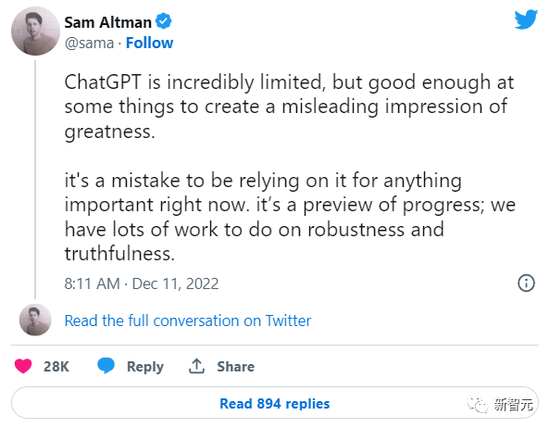The width and height of the screenshot is (550, 428).
Task: Click the 28K likes count
Action: tap(56, 366)
